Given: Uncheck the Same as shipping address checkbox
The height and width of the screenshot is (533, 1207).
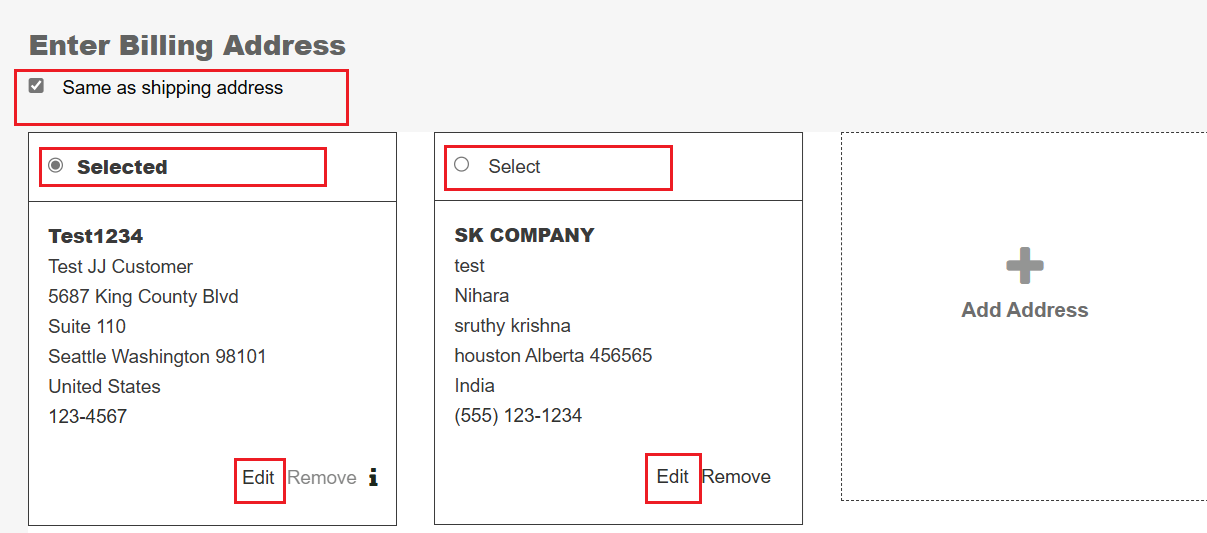Looking at the screenshot, I should pyautogui.click(x=37, y=87).
